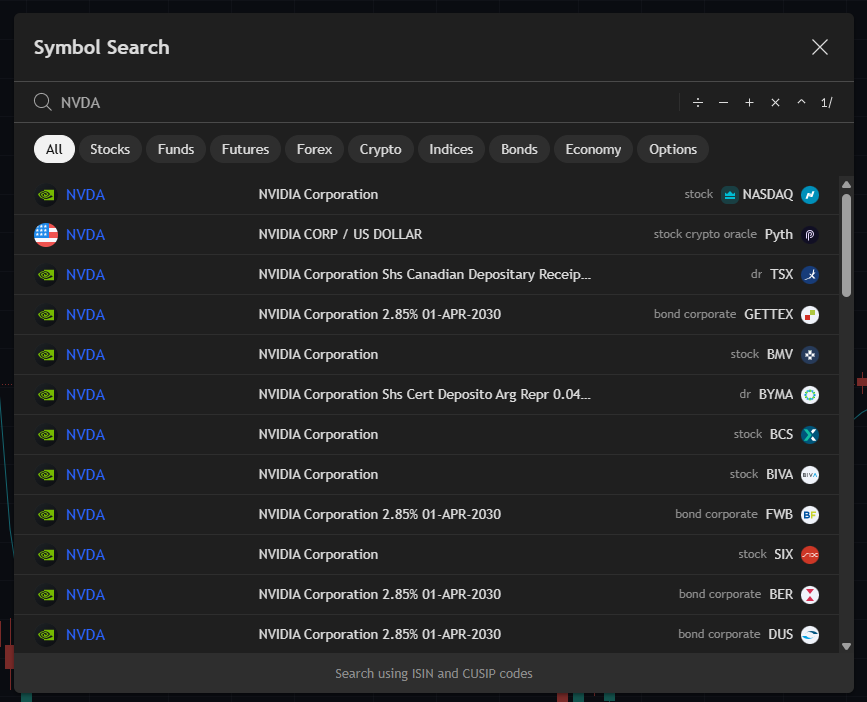Click the GETTEX exchange logo icon

[x=810, y=315]
